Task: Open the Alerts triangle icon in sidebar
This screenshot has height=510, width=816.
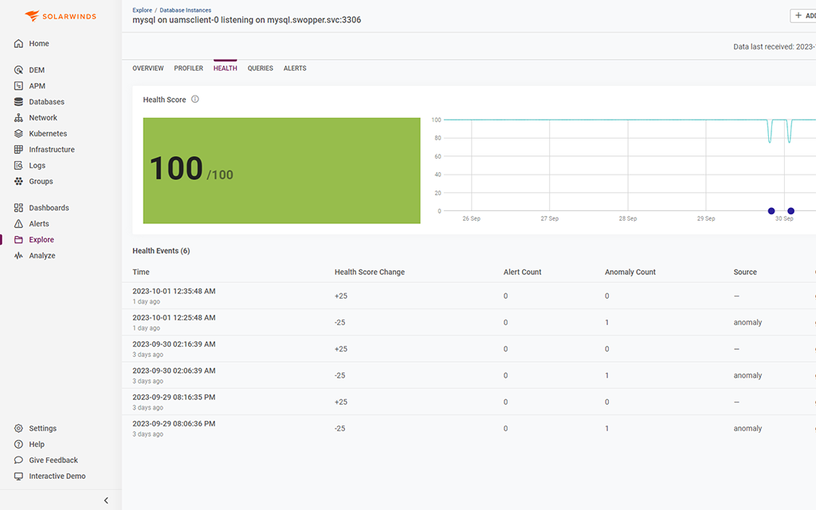Action: click(x=19, y=224)
